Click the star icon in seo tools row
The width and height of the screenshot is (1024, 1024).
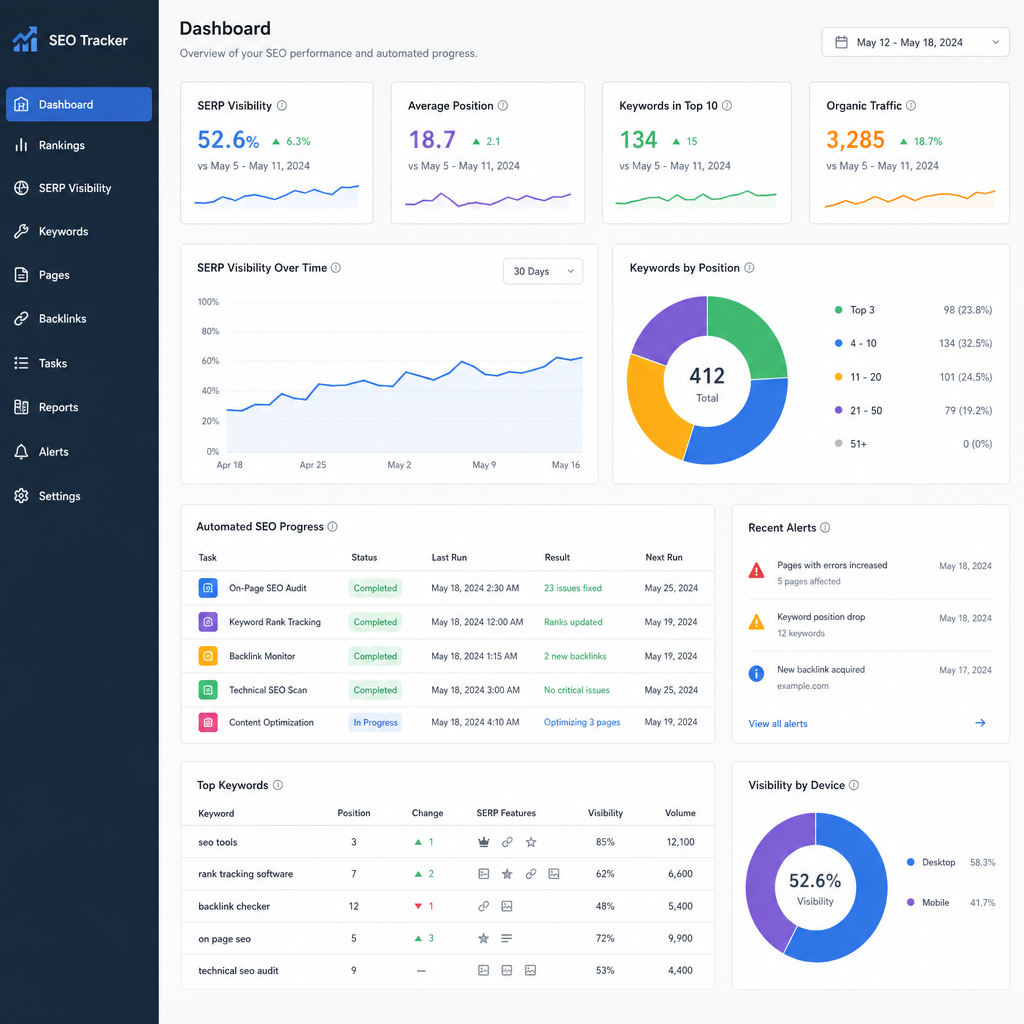coord(531,842)
